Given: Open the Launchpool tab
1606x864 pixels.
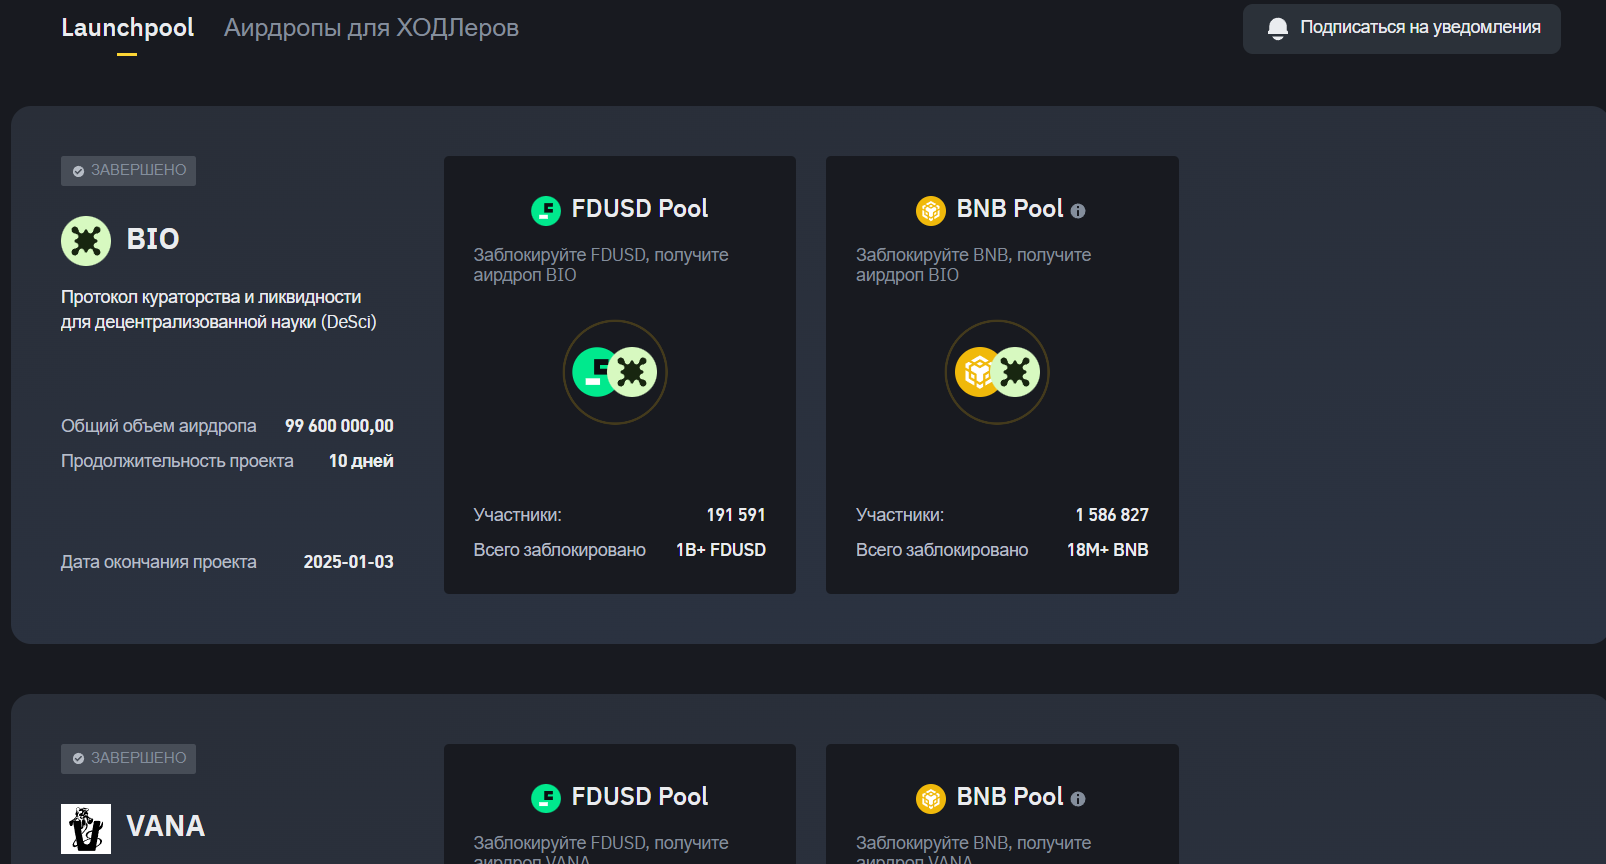Looking at the screenshot, I should pyautogui.click(x=127, y=28).
